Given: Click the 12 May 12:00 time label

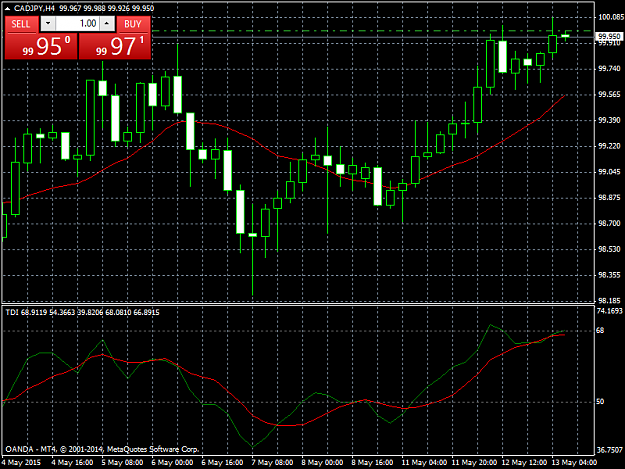Looking at the screenshot, I should click(x=524, y=463).
